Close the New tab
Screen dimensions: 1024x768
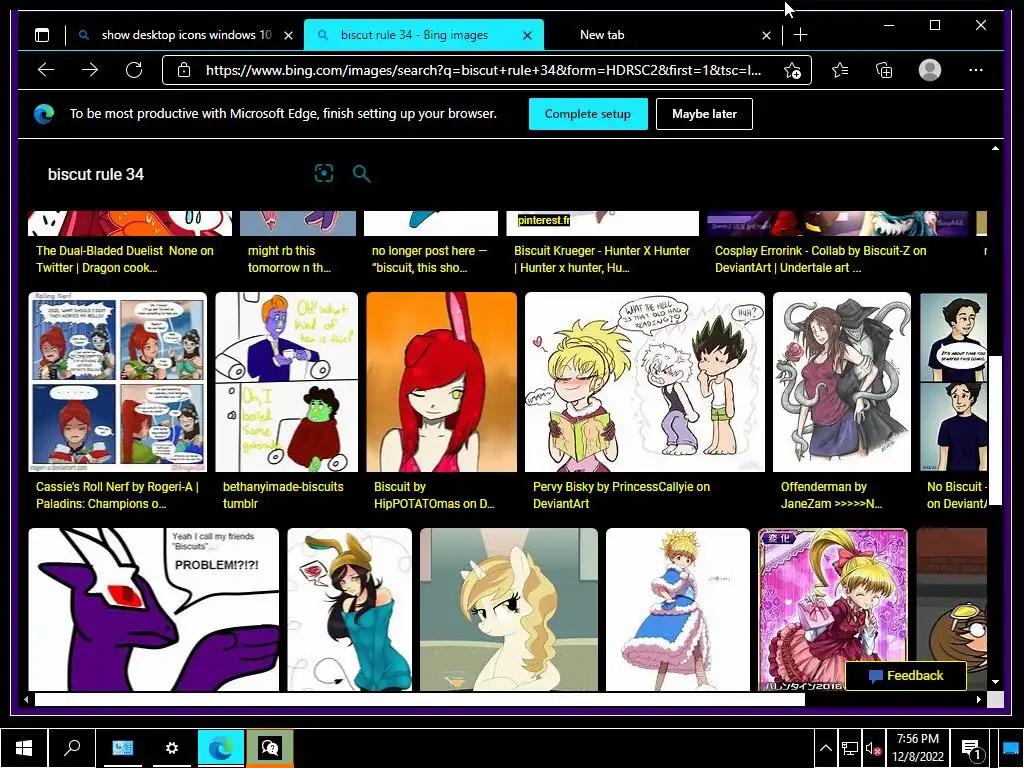767,35
